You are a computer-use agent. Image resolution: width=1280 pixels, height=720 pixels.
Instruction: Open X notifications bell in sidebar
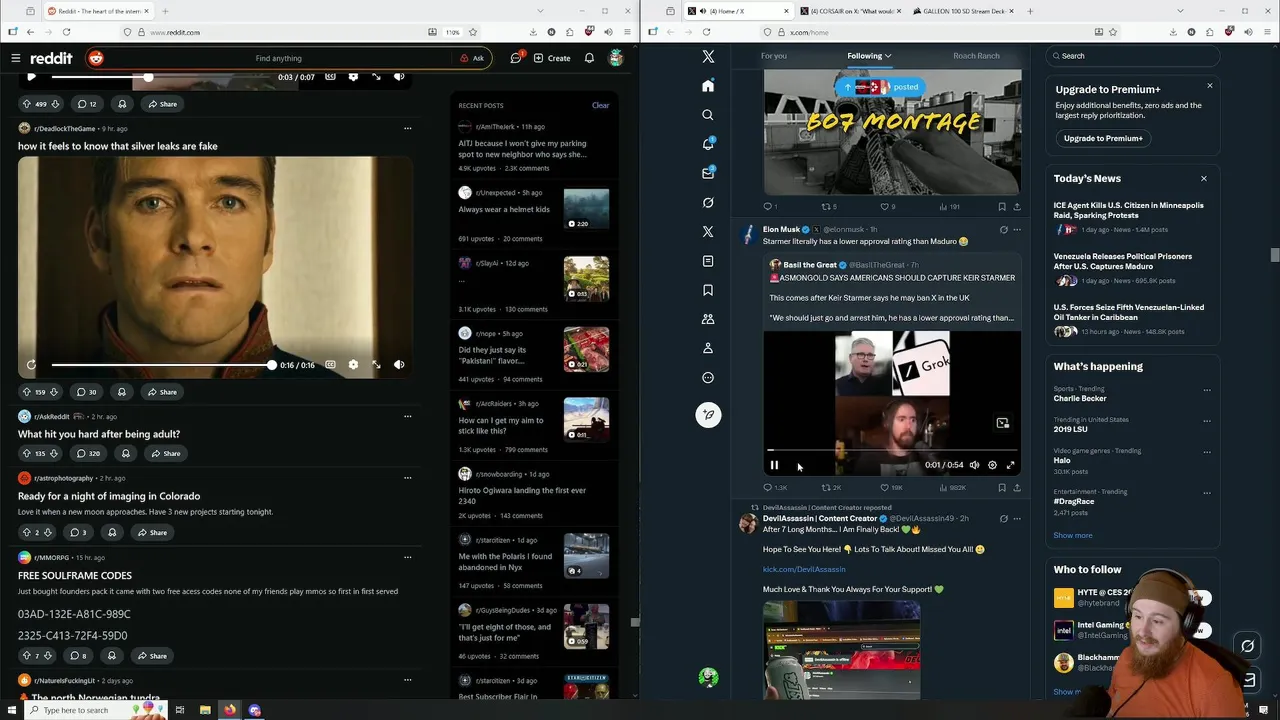click(x=708, y=144)
